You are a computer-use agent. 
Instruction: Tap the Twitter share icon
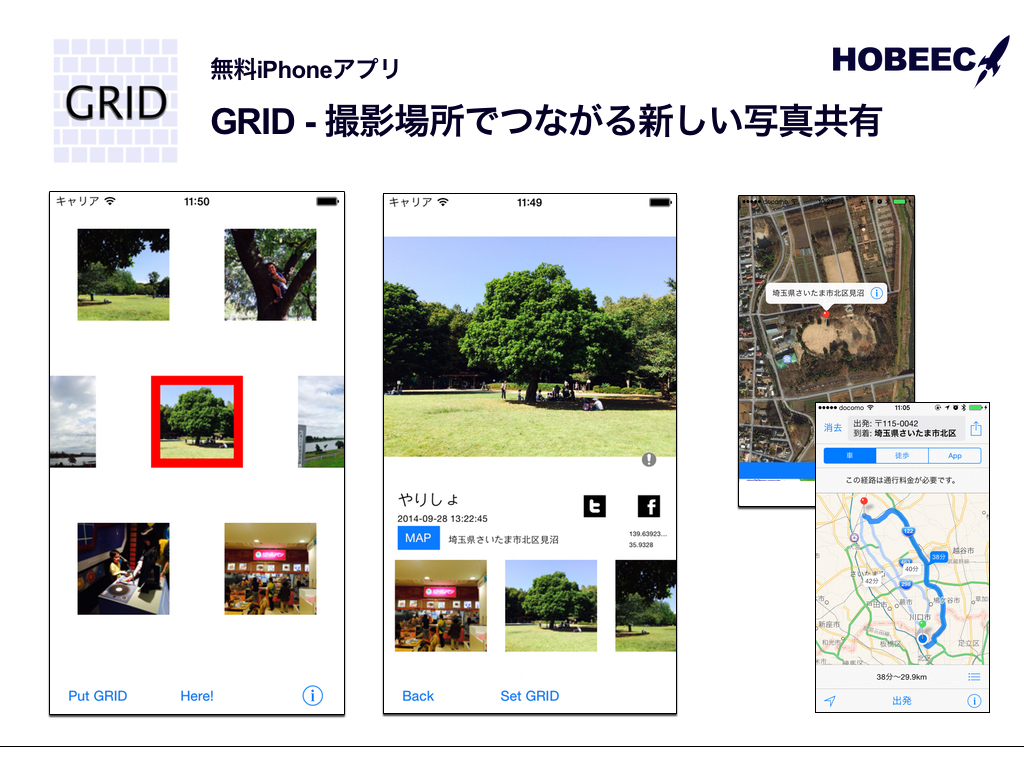coord(594,506)
